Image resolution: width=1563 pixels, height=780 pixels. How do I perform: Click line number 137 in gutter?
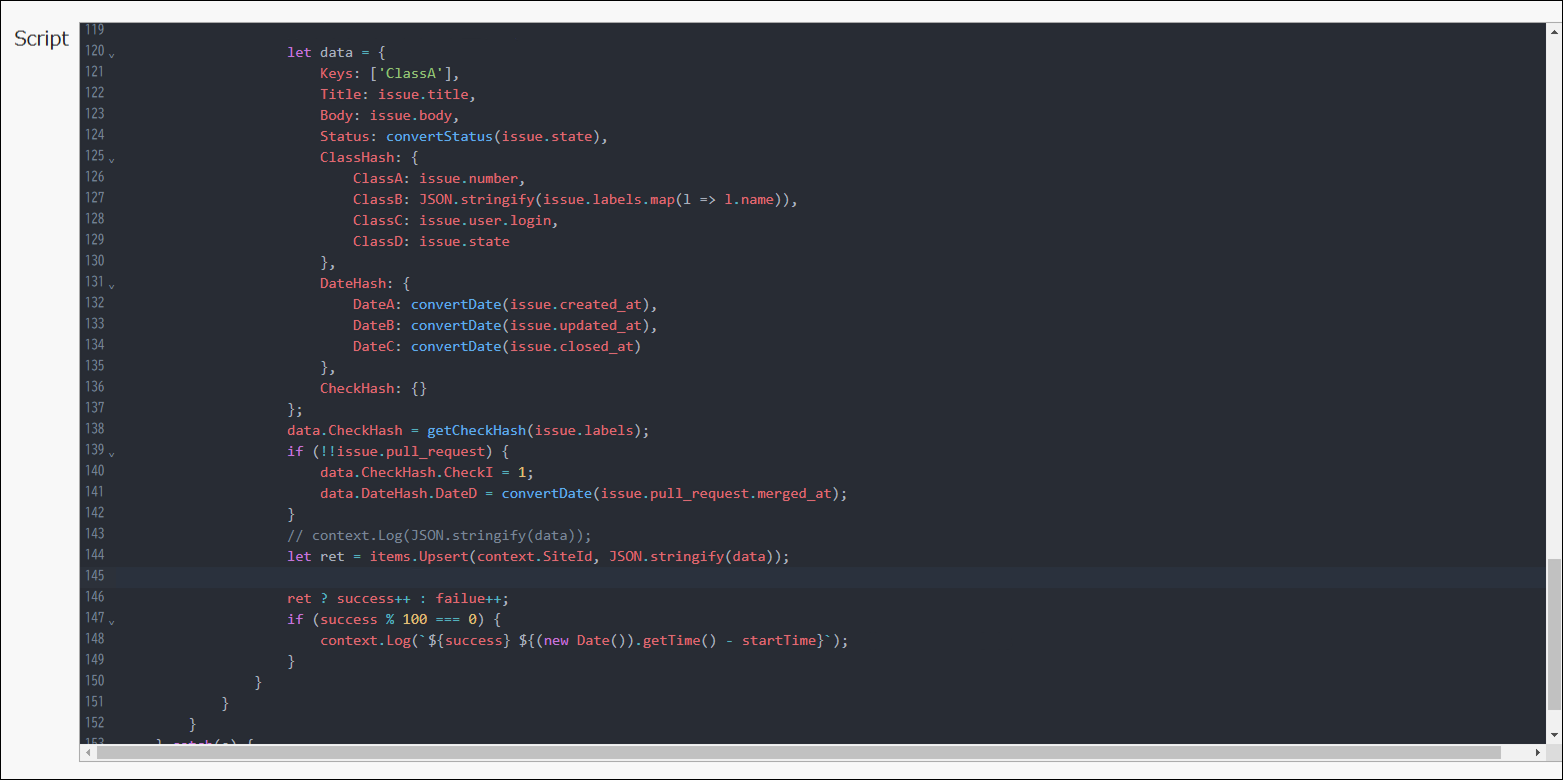point(94,407)
